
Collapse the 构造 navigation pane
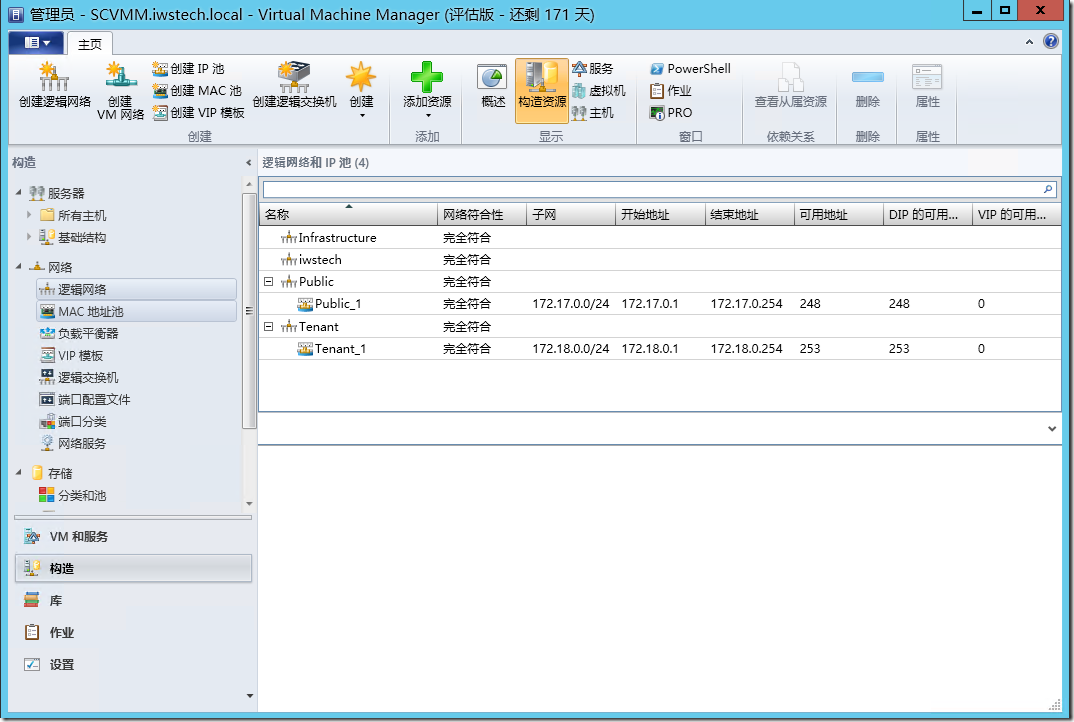(x=248, y=163)
